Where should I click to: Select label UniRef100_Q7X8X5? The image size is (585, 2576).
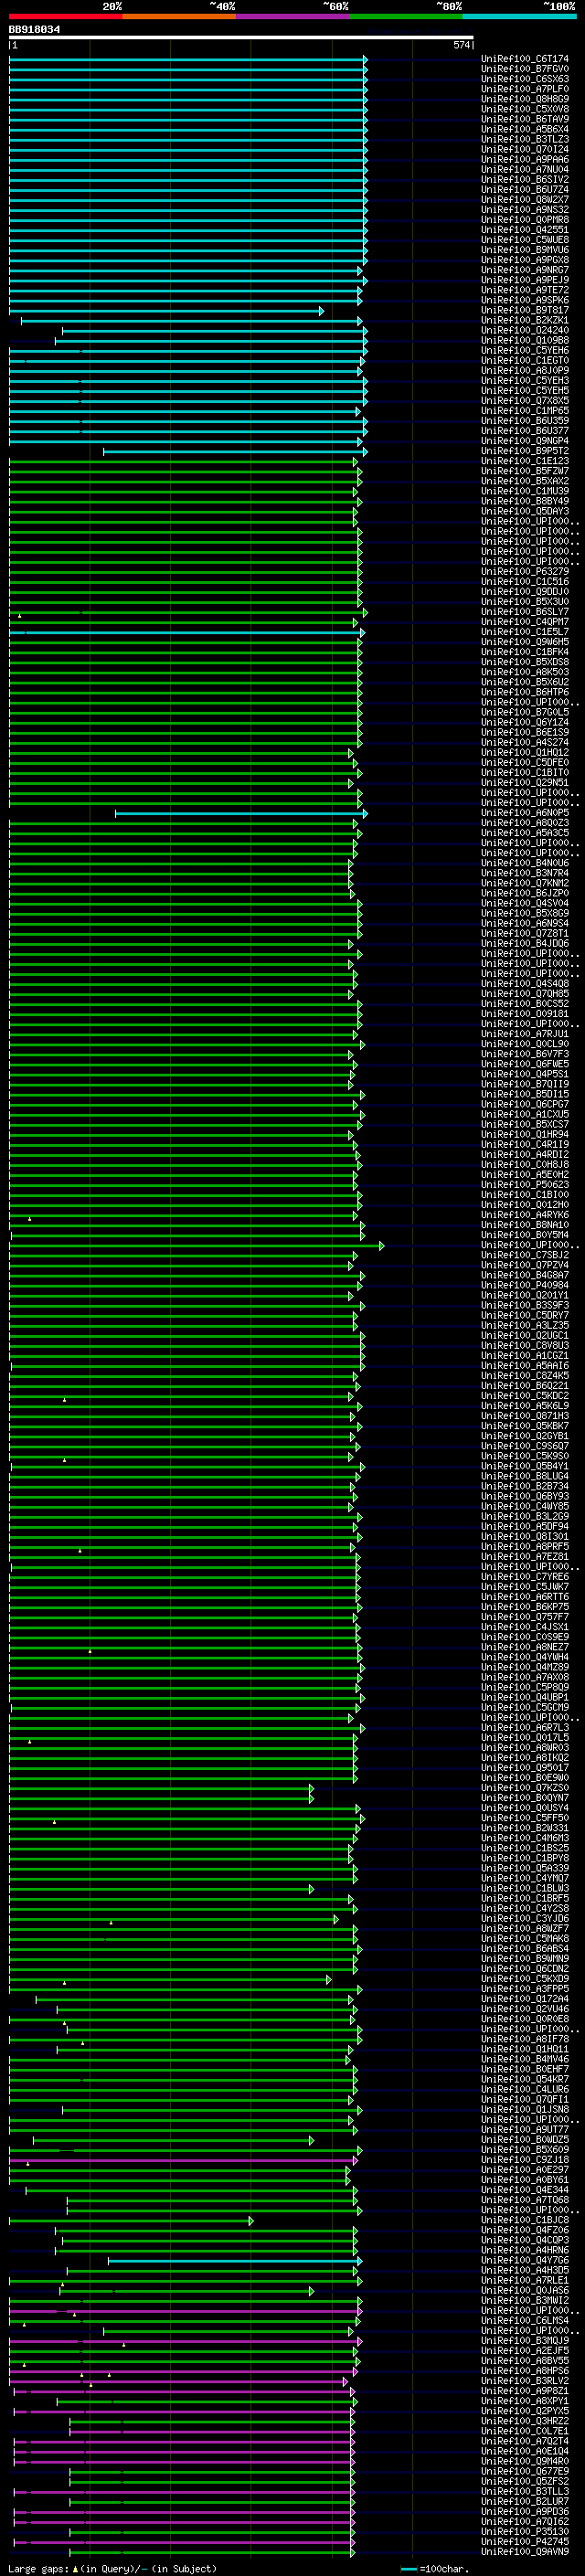pos(525,400)
